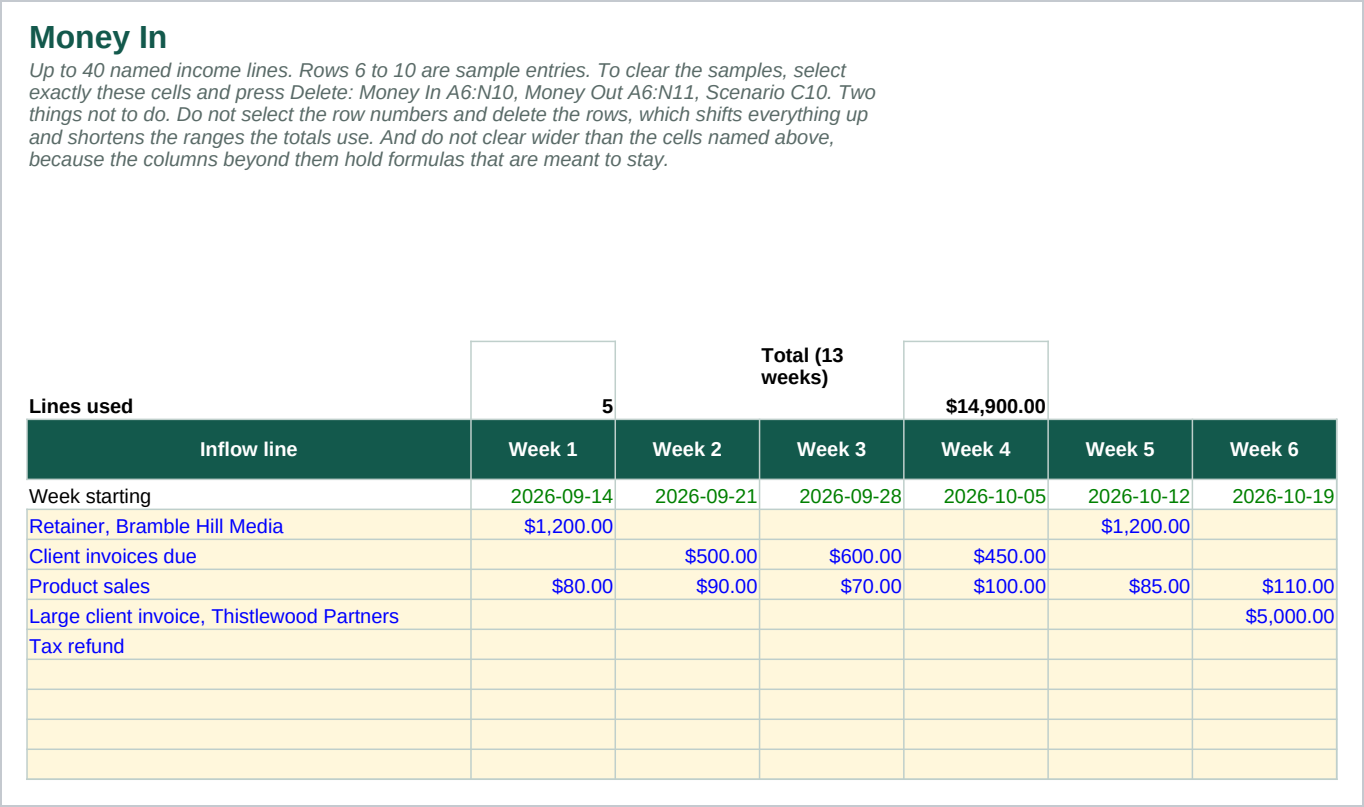The width and height of the screenshot is (1364, 807).
Task: Click the Week 1 column header
Action: pos(543,450)
